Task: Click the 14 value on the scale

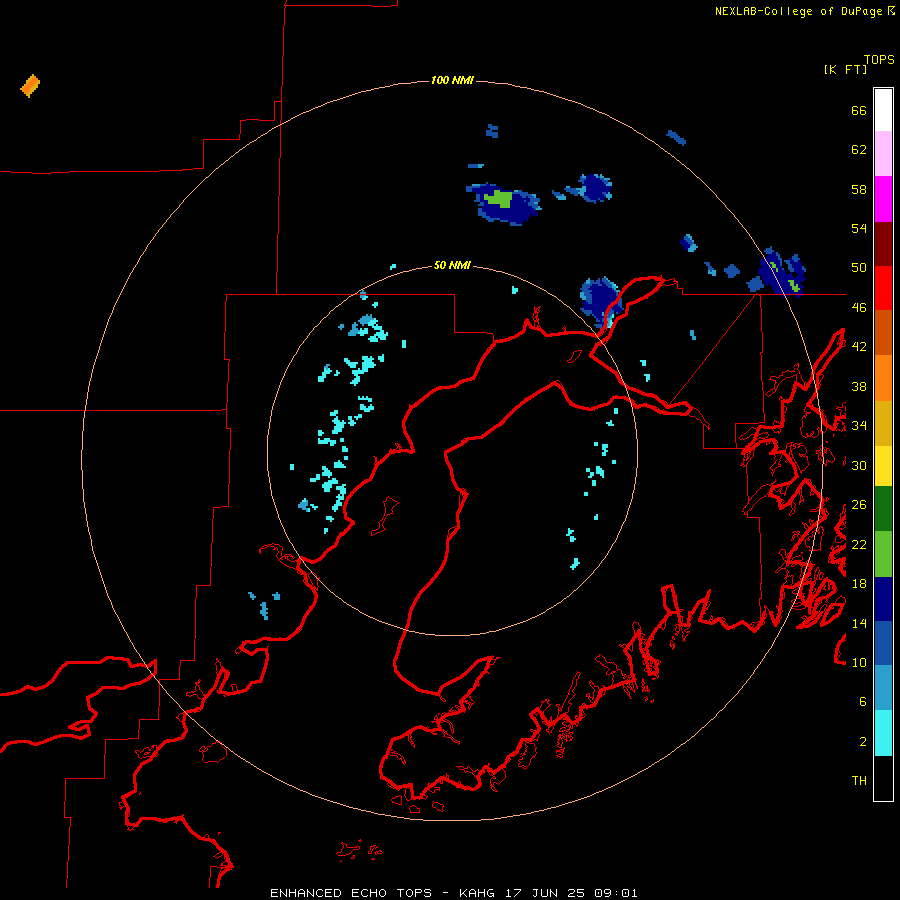Action: (859, 623)
